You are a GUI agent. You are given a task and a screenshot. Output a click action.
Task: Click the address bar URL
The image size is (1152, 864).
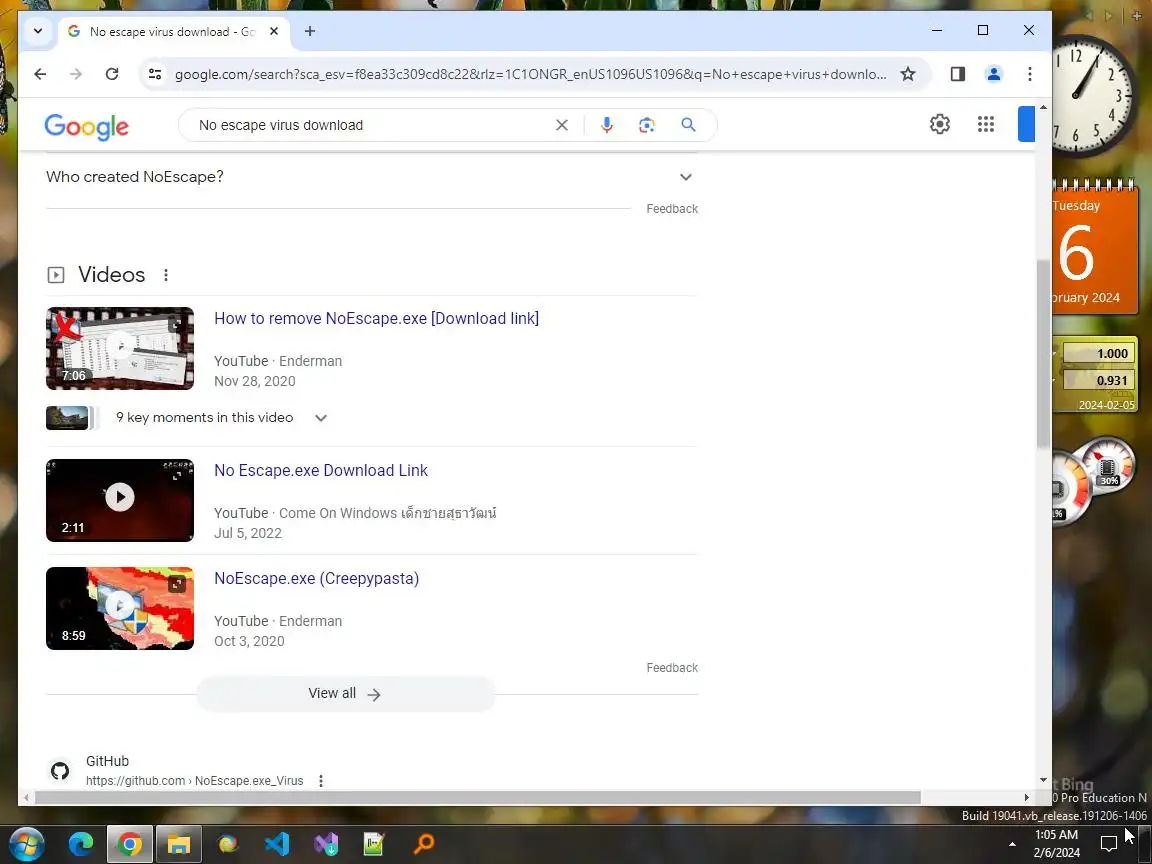click(530, 73)
